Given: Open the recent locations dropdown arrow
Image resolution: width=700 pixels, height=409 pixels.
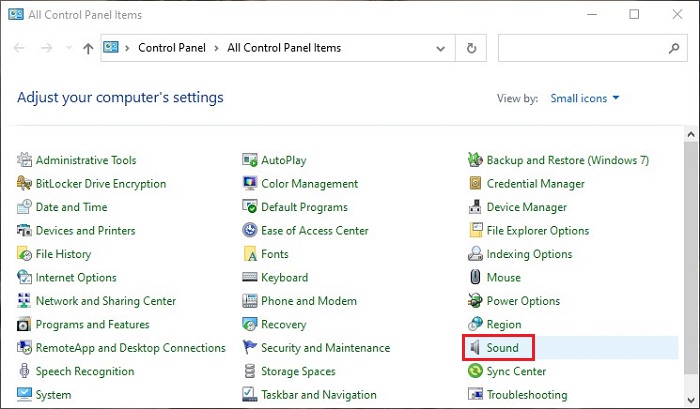Looking at the screenshot, I should coord(68,47).
